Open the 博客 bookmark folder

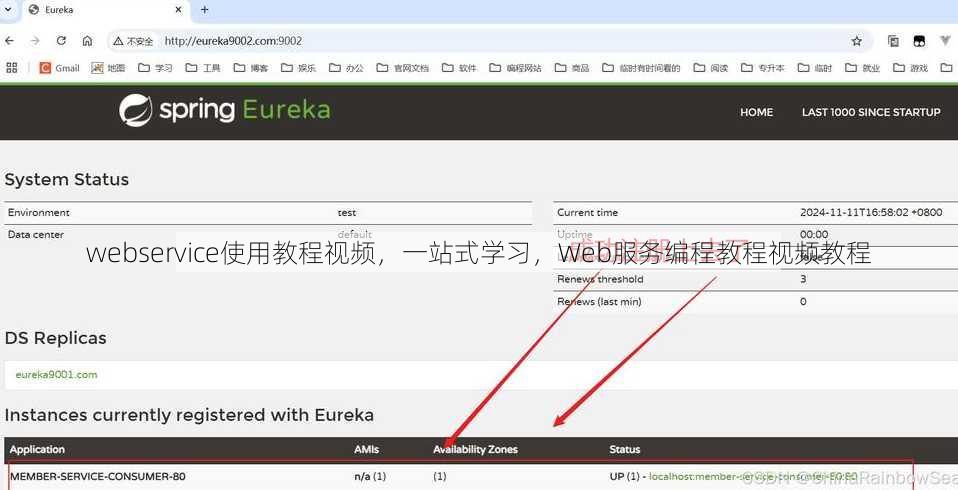tap(250, 68)
